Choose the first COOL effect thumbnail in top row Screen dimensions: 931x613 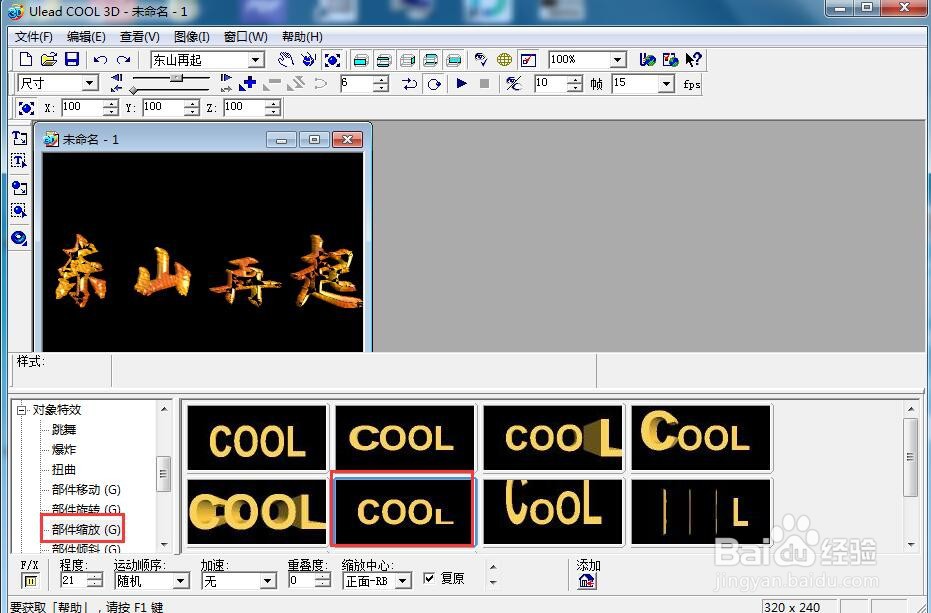click(x=257, y=438)
